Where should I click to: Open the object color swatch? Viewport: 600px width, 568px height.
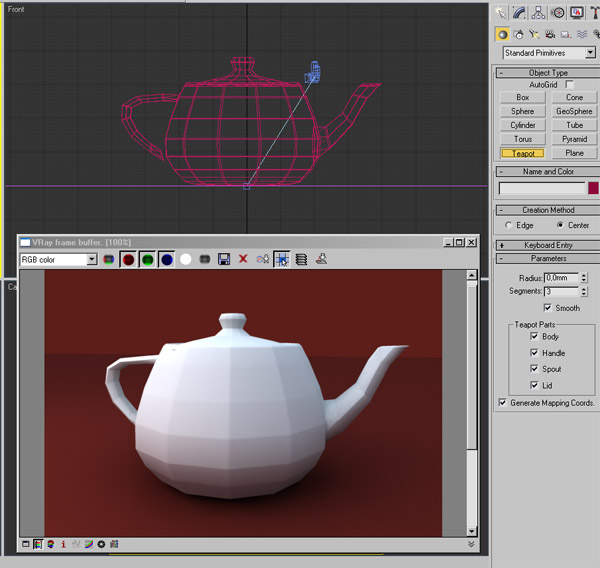593,187
